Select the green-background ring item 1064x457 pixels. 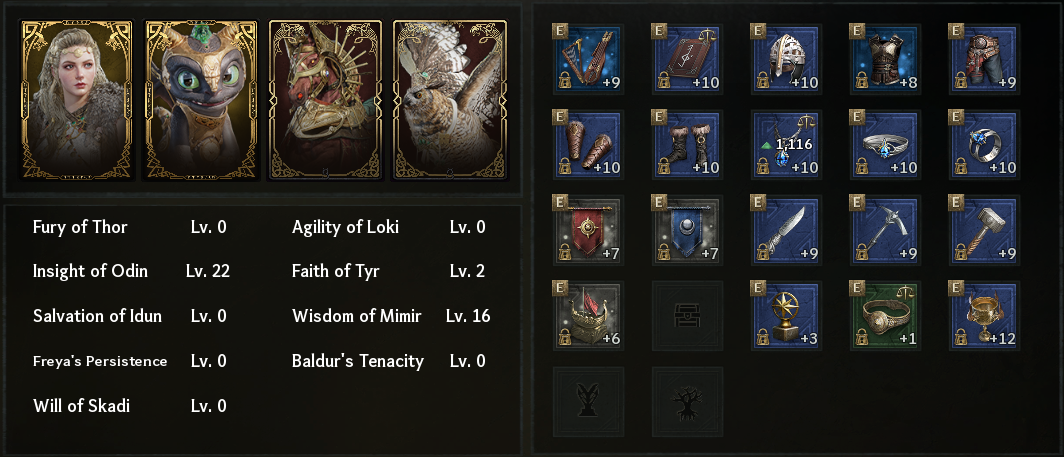884,316
